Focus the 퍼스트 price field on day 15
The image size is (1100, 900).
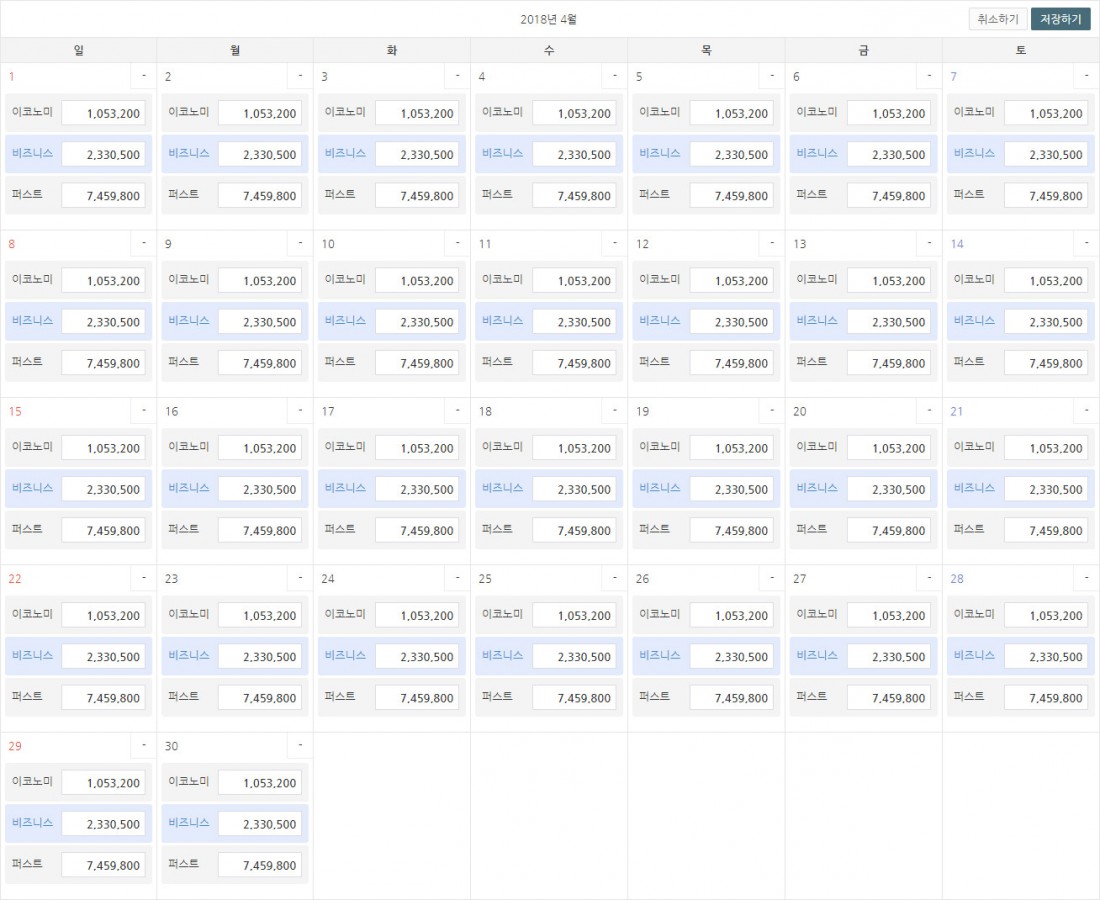point(103,530)
